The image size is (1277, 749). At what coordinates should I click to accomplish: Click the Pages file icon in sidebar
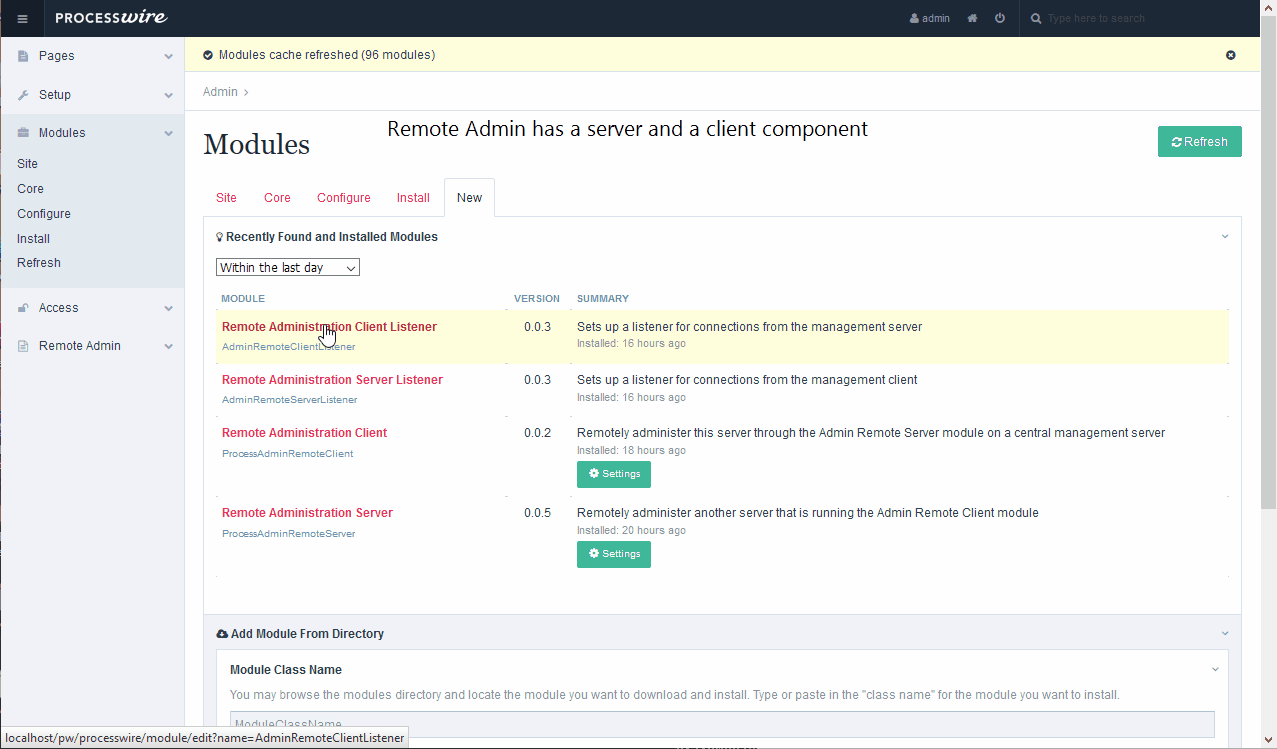[23, 57]
